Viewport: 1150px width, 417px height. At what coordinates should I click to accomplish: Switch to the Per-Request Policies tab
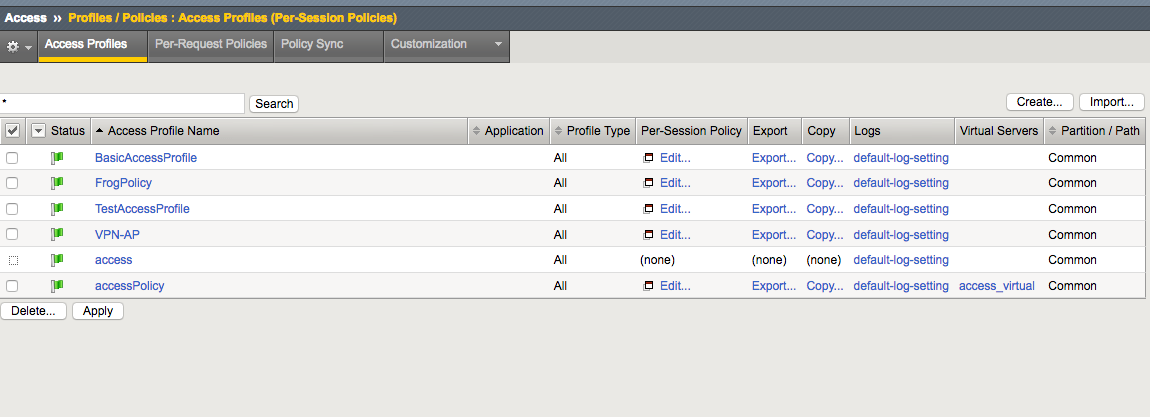211,44
